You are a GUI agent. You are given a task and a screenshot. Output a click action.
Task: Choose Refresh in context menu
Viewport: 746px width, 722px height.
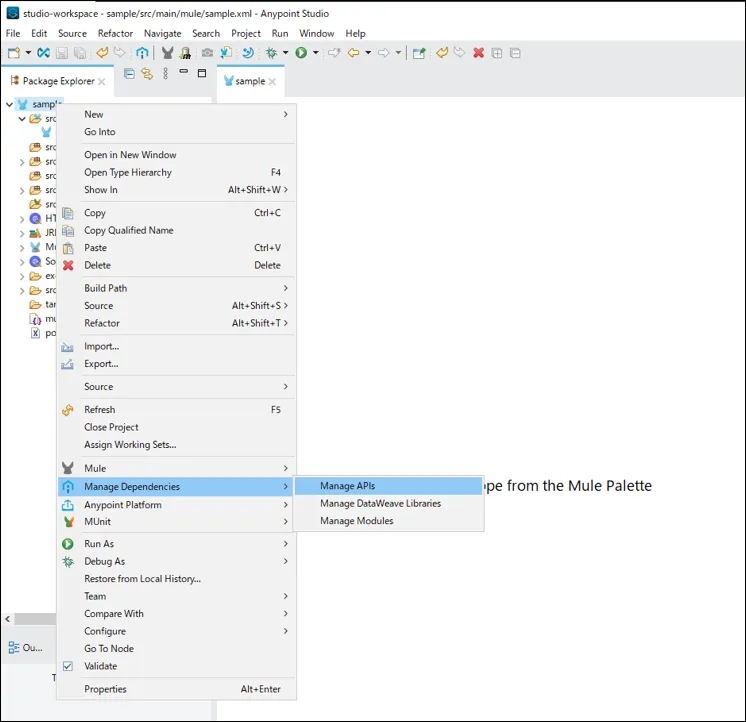point(177,410)
